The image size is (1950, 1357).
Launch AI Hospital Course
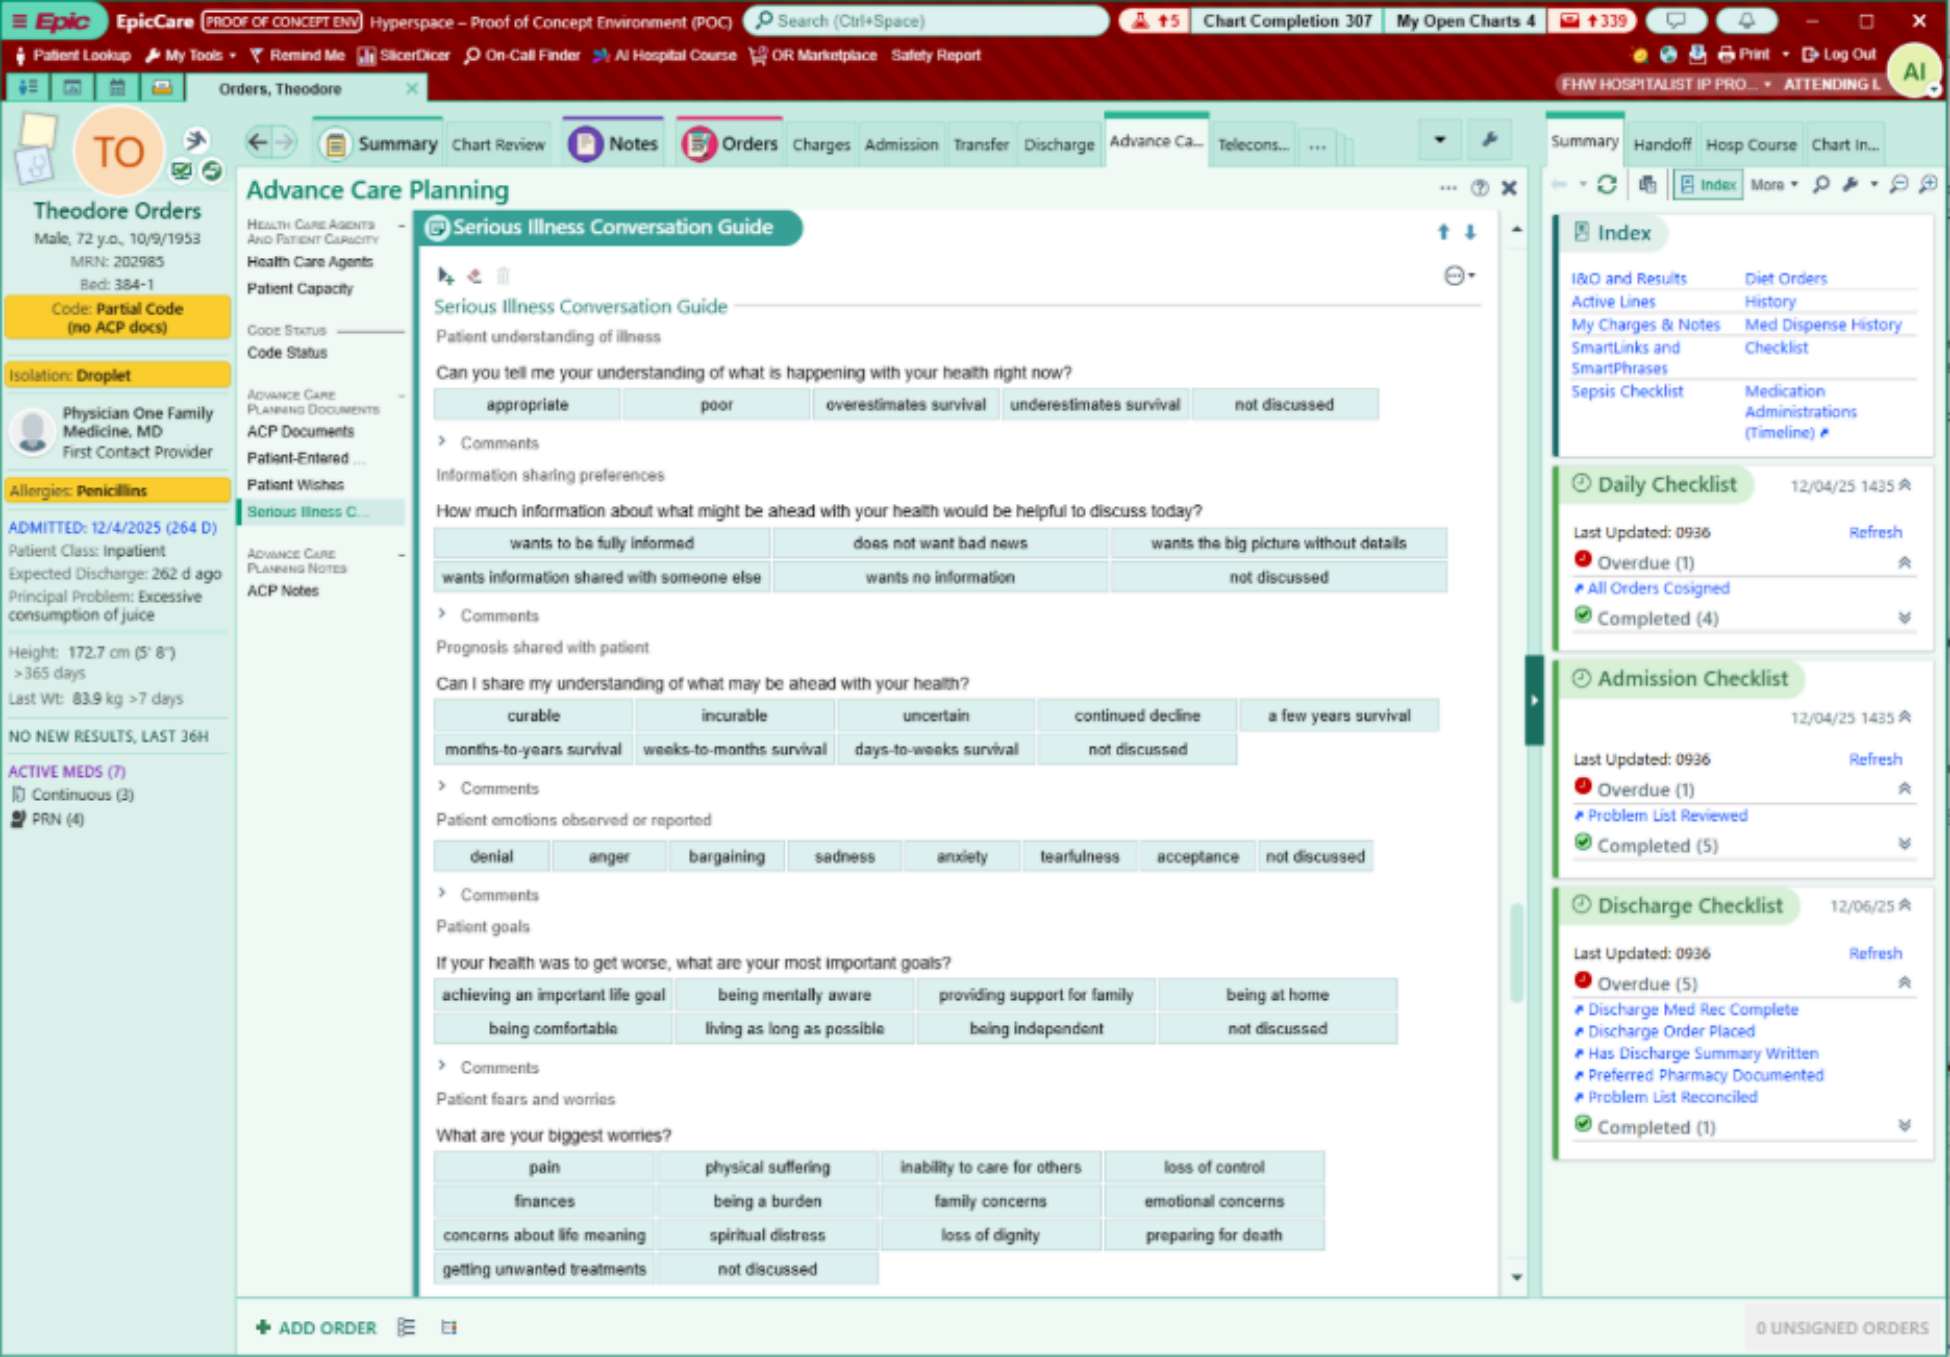[664, 55]
